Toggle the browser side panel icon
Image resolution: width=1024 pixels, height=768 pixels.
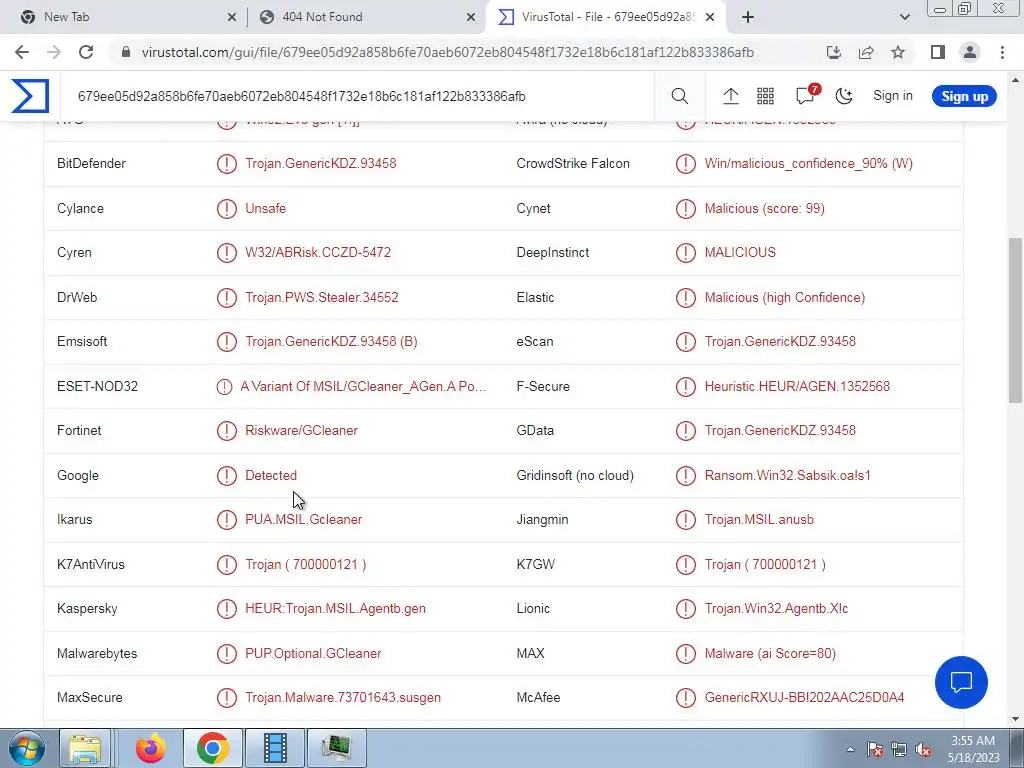(x=938, y=52)
